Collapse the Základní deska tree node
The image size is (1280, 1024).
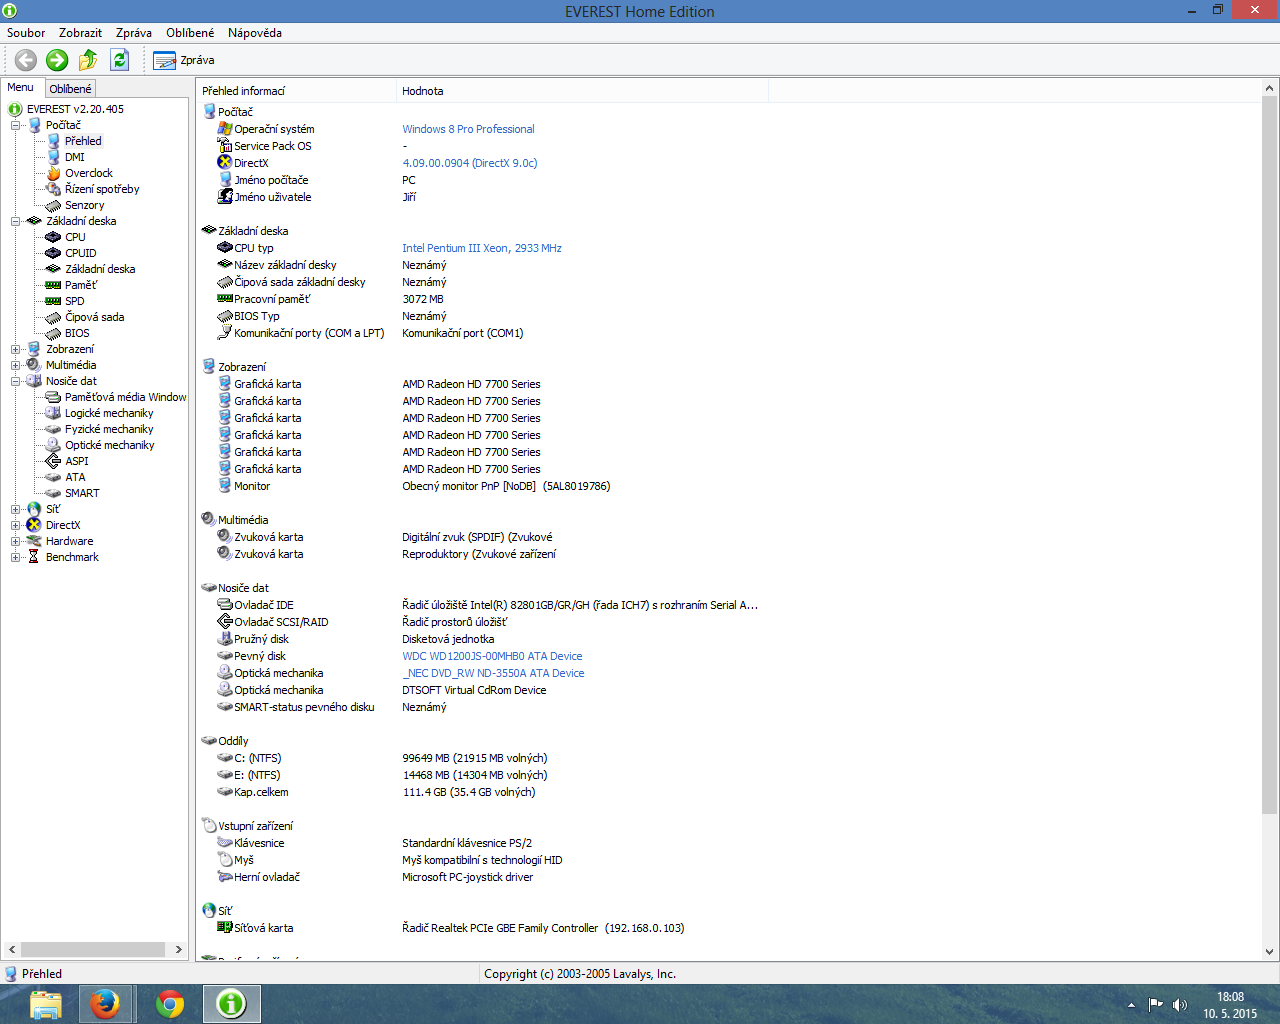pos(16,221)
